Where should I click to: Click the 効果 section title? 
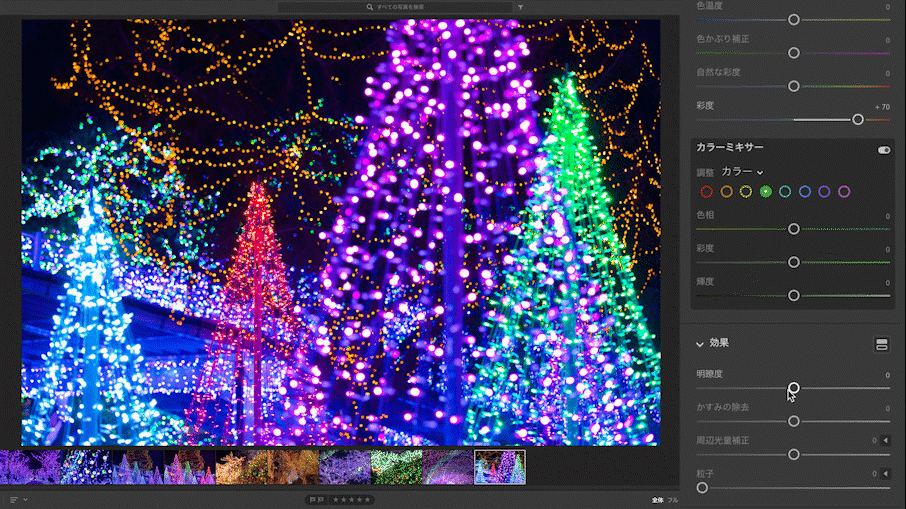point(719,343)
